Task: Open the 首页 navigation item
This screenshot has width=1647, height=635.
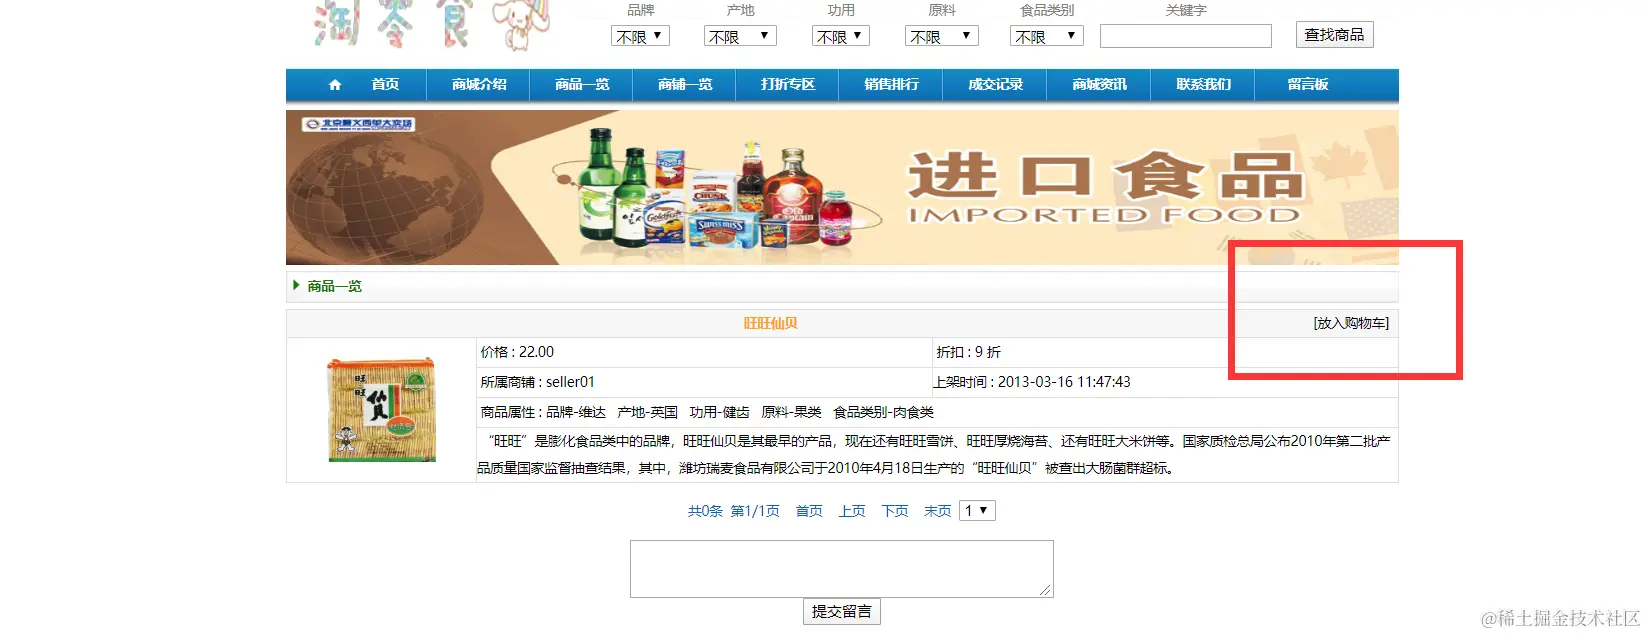Action: 385,85
